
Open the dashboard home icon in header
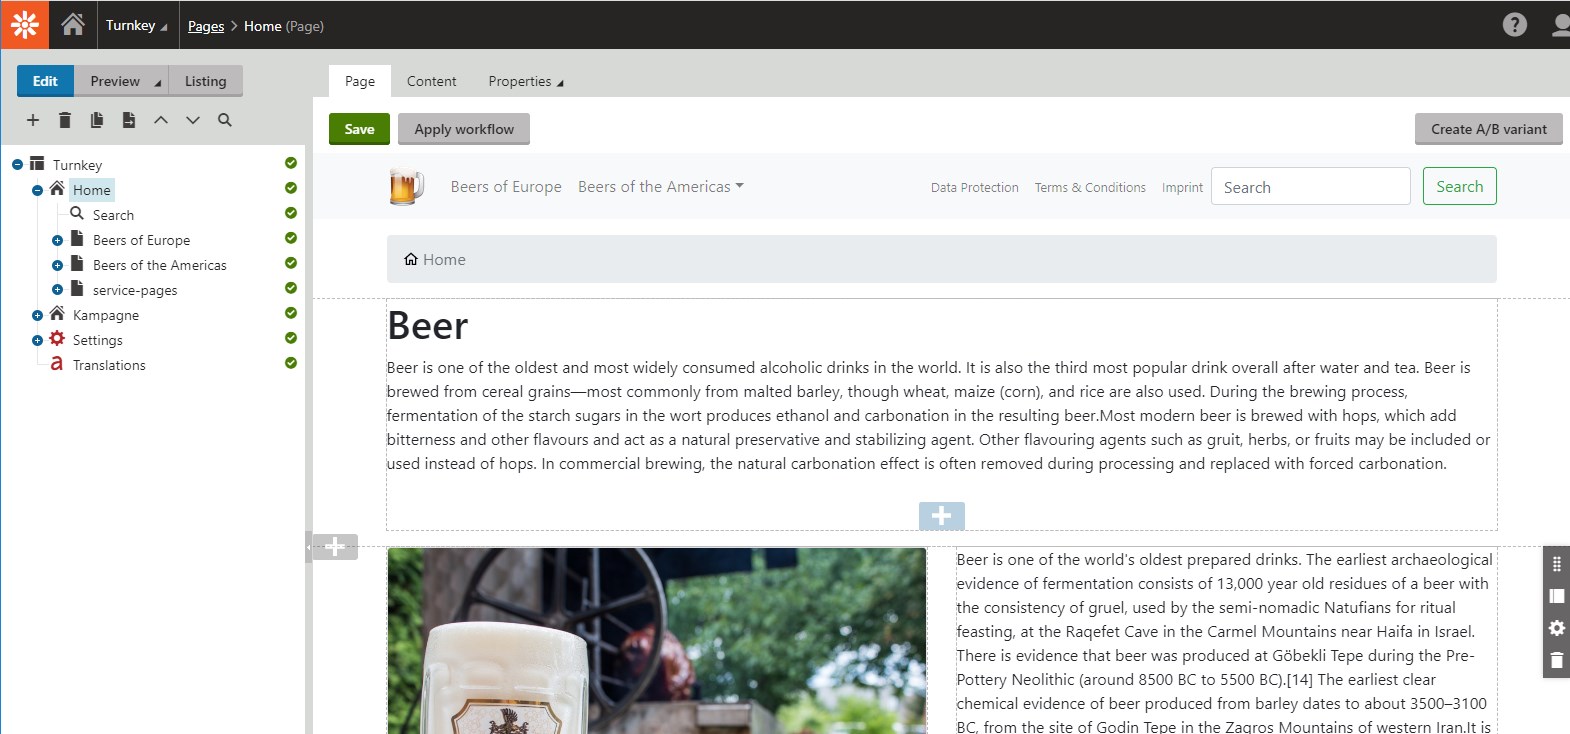click(73, 25)
